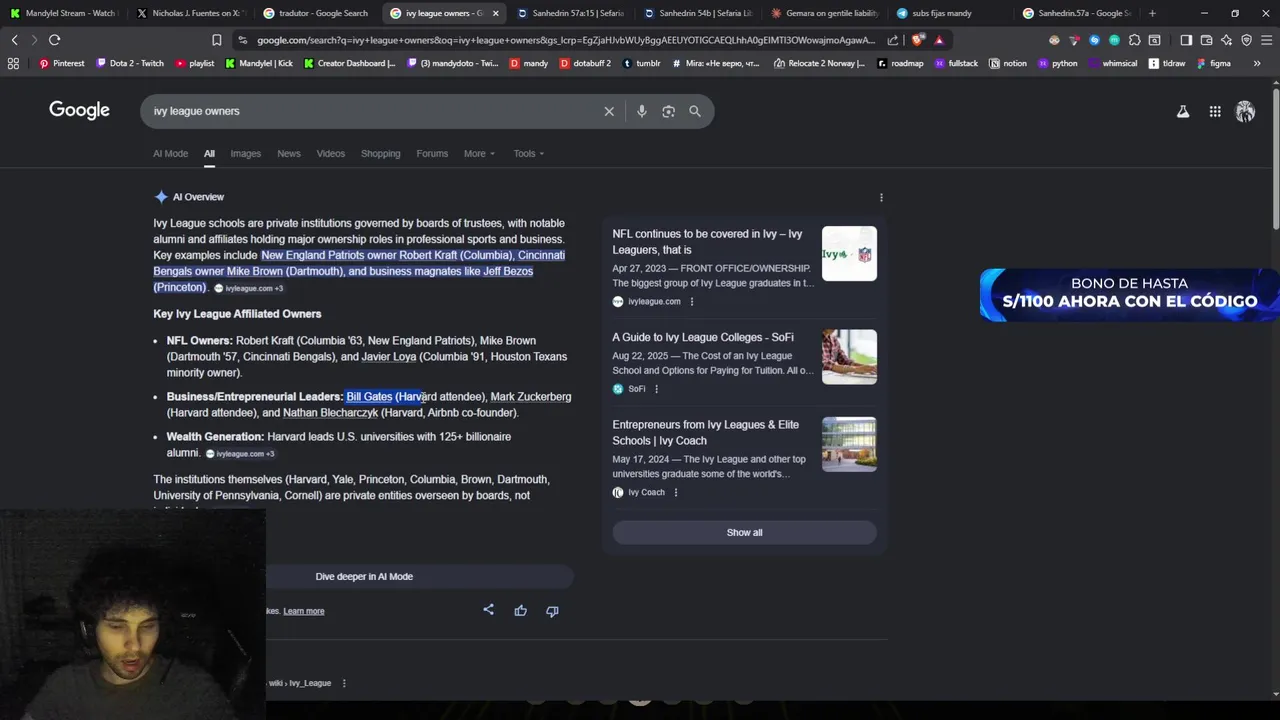Screen dimensions: 1280x720
Task: Click the address bar URL
Action: [565, 40]
